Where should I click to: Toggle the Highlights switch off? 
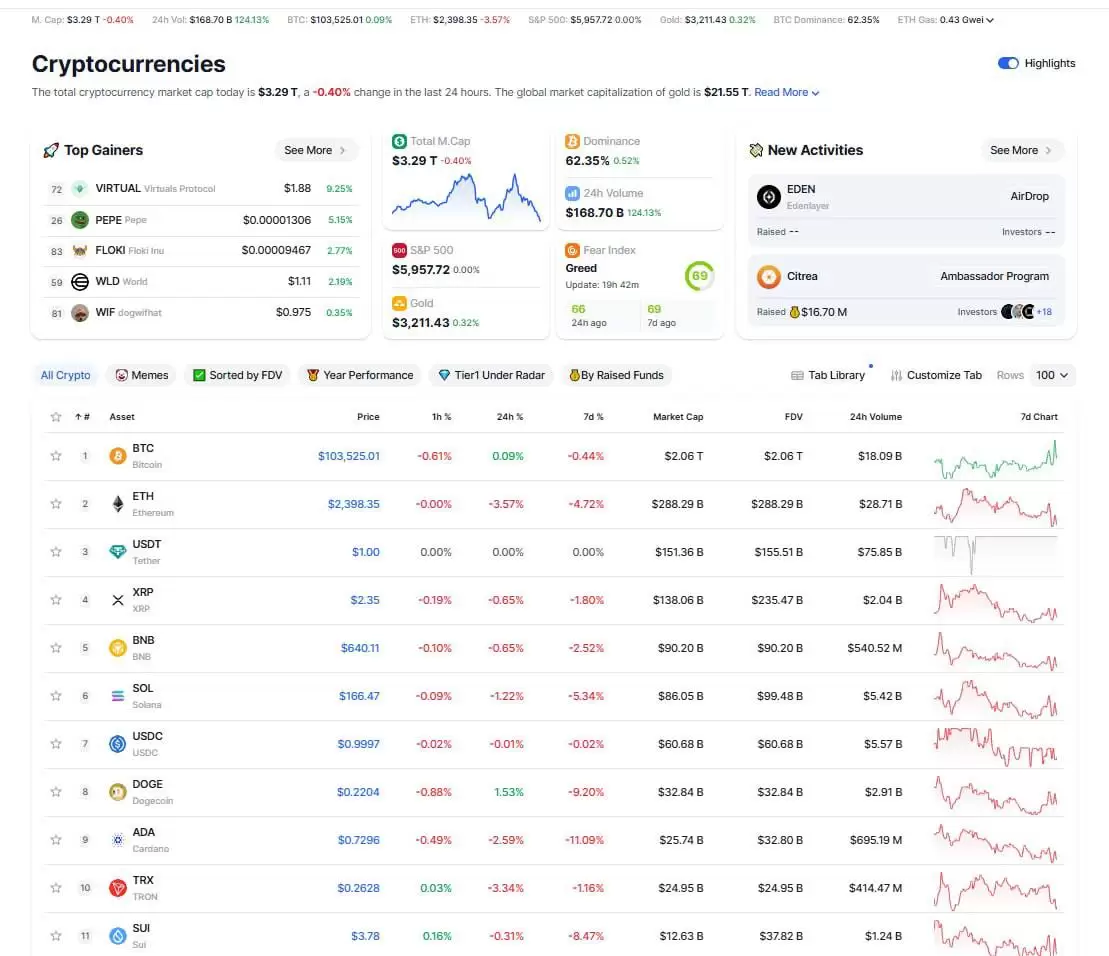pyautogui.click(x=1008, y=64)
